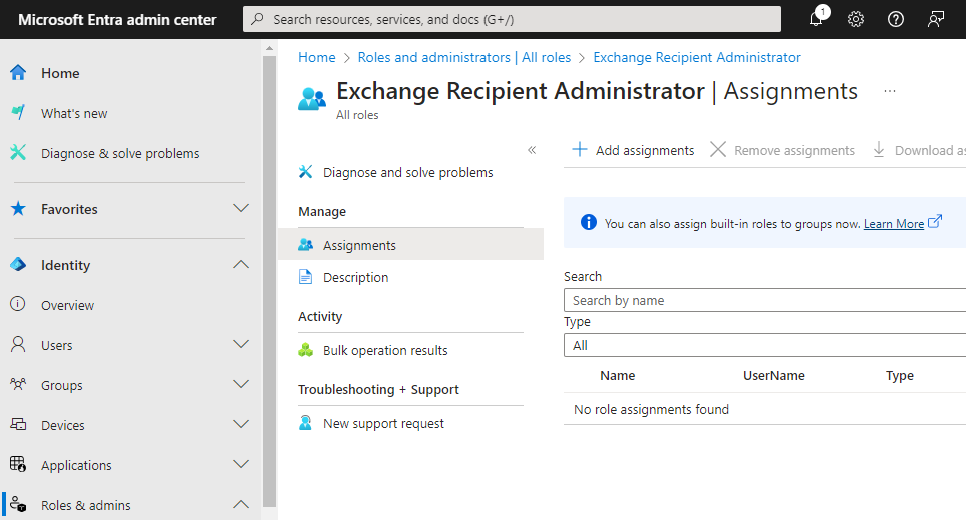Click the Exchange Recipient Administrator role icon
966x520 pixels.
point(312,99)
